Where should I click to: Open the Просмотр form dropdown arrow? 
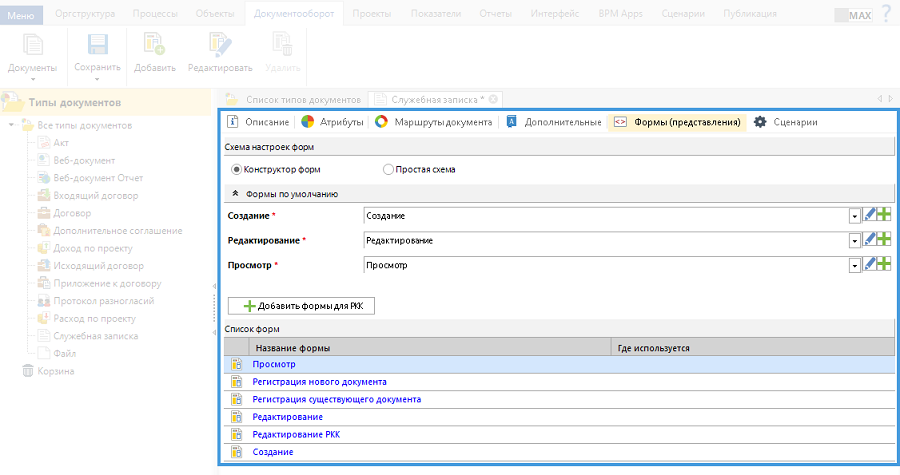click(x=855, y=266)
